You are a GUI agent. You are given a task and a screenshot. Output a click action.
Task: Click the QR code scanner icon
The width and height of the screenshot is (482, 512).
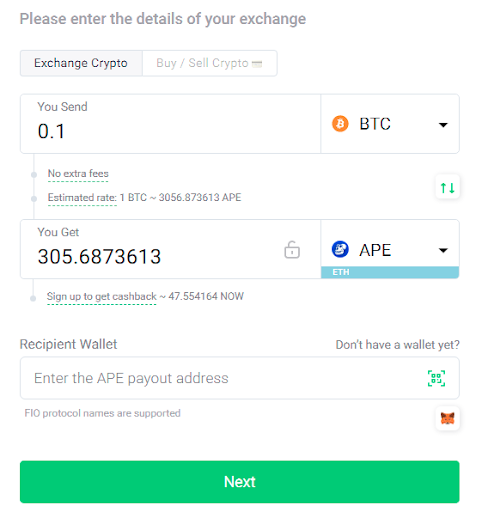(436, 378)
